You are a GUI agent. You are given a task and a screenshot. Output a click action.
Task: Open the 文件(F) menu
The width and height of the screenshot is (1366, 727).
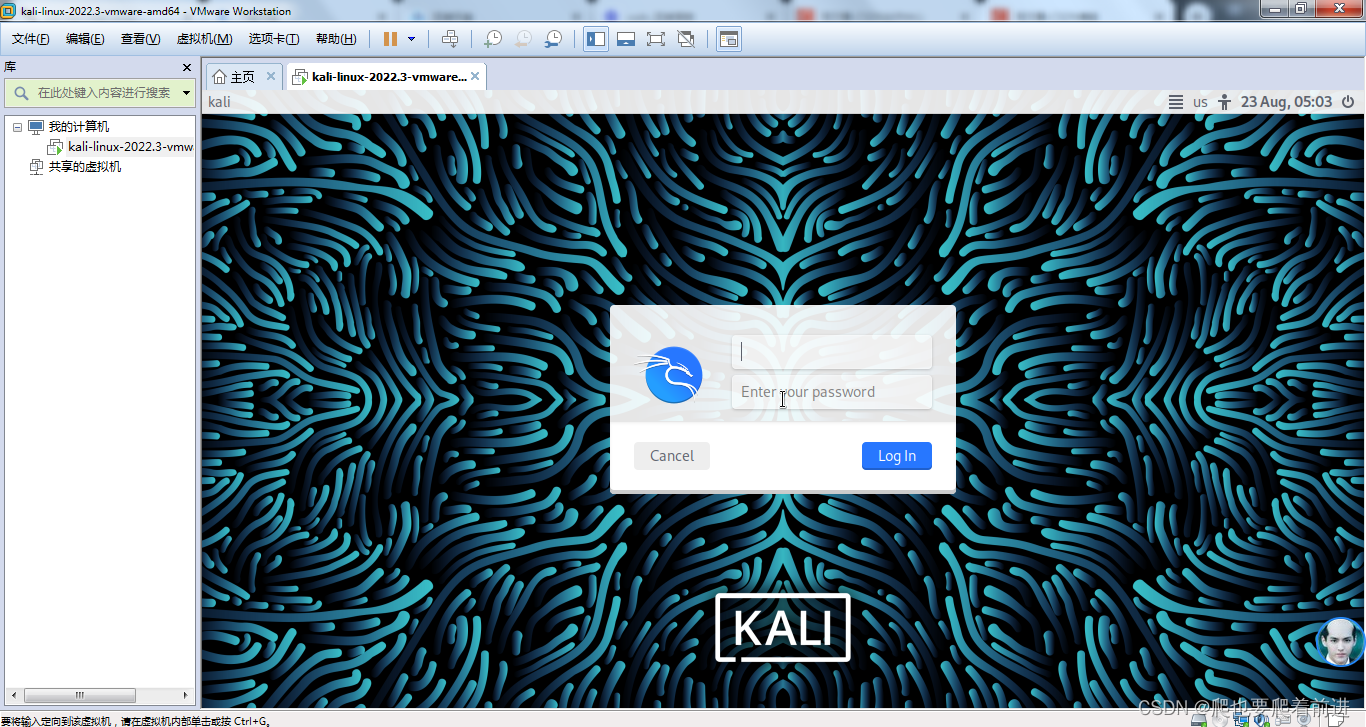click(31, 39)
